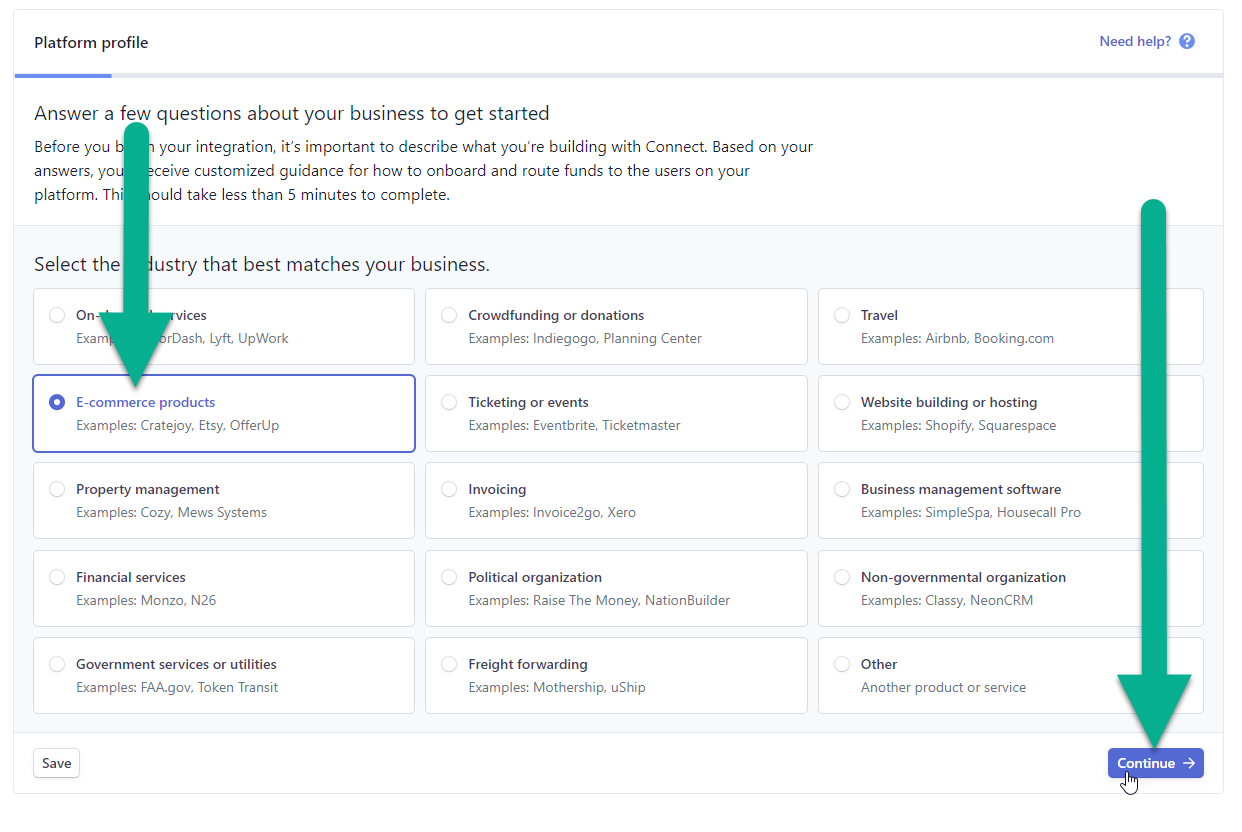Click 'Examples: Airbnb, Booking.com' text
This screenshot has height=832, width=1242.
click(957, 338)
